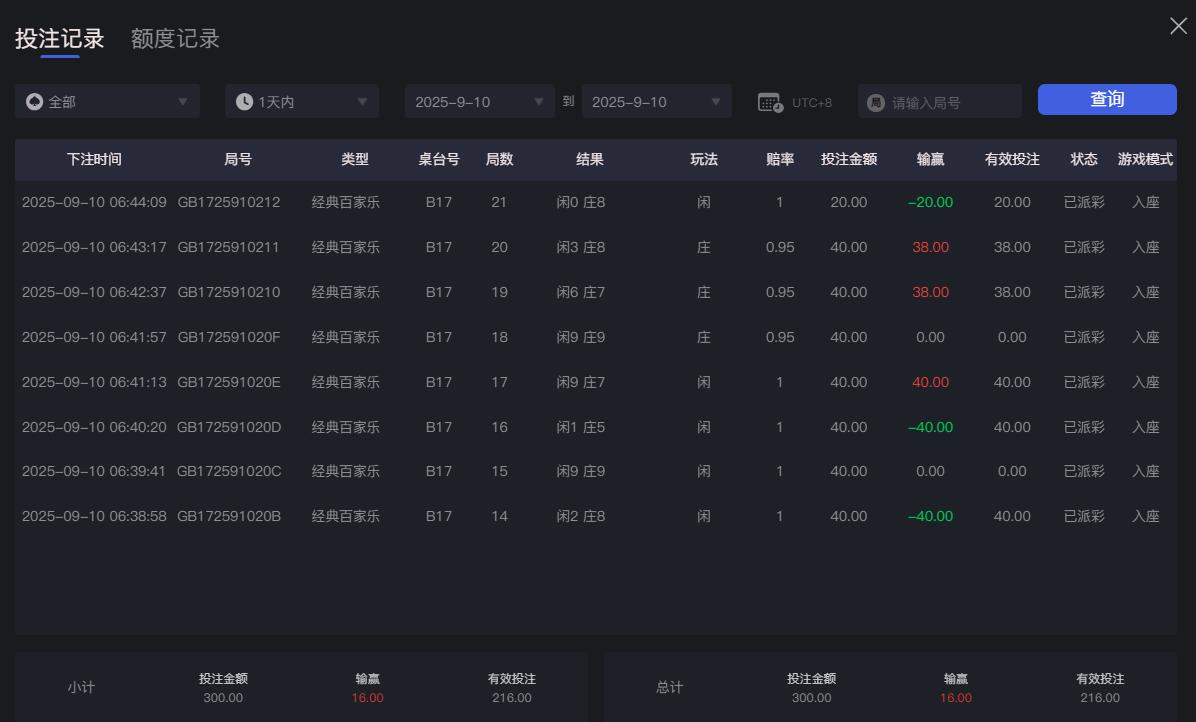This screenshot has width=1196, height=722.
Task: Click the 输赢 column header
Action: coord(929,159)
